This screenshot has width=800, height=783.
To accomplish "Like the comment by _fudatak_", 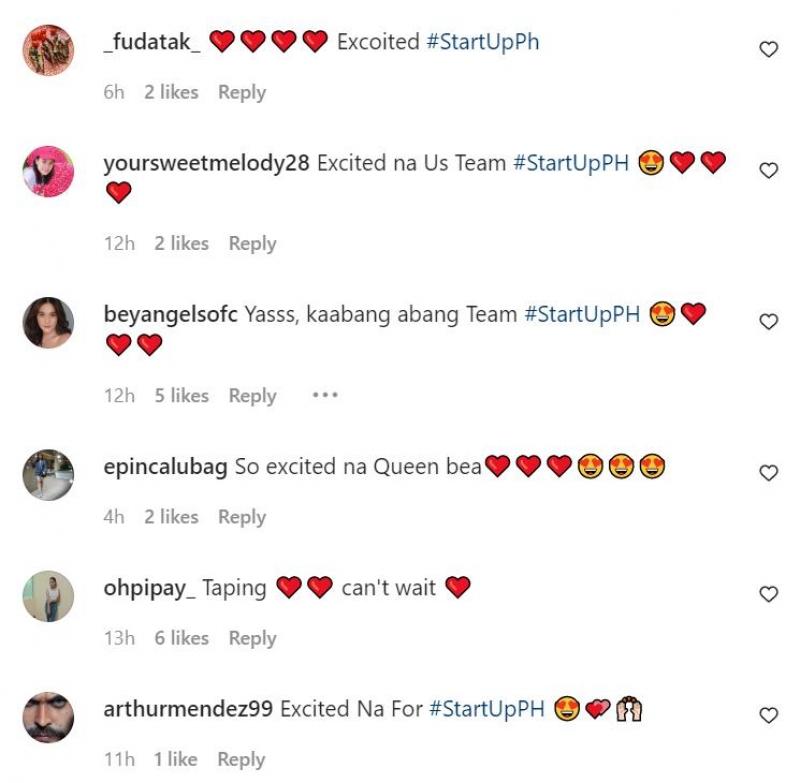I will [768, 49].
